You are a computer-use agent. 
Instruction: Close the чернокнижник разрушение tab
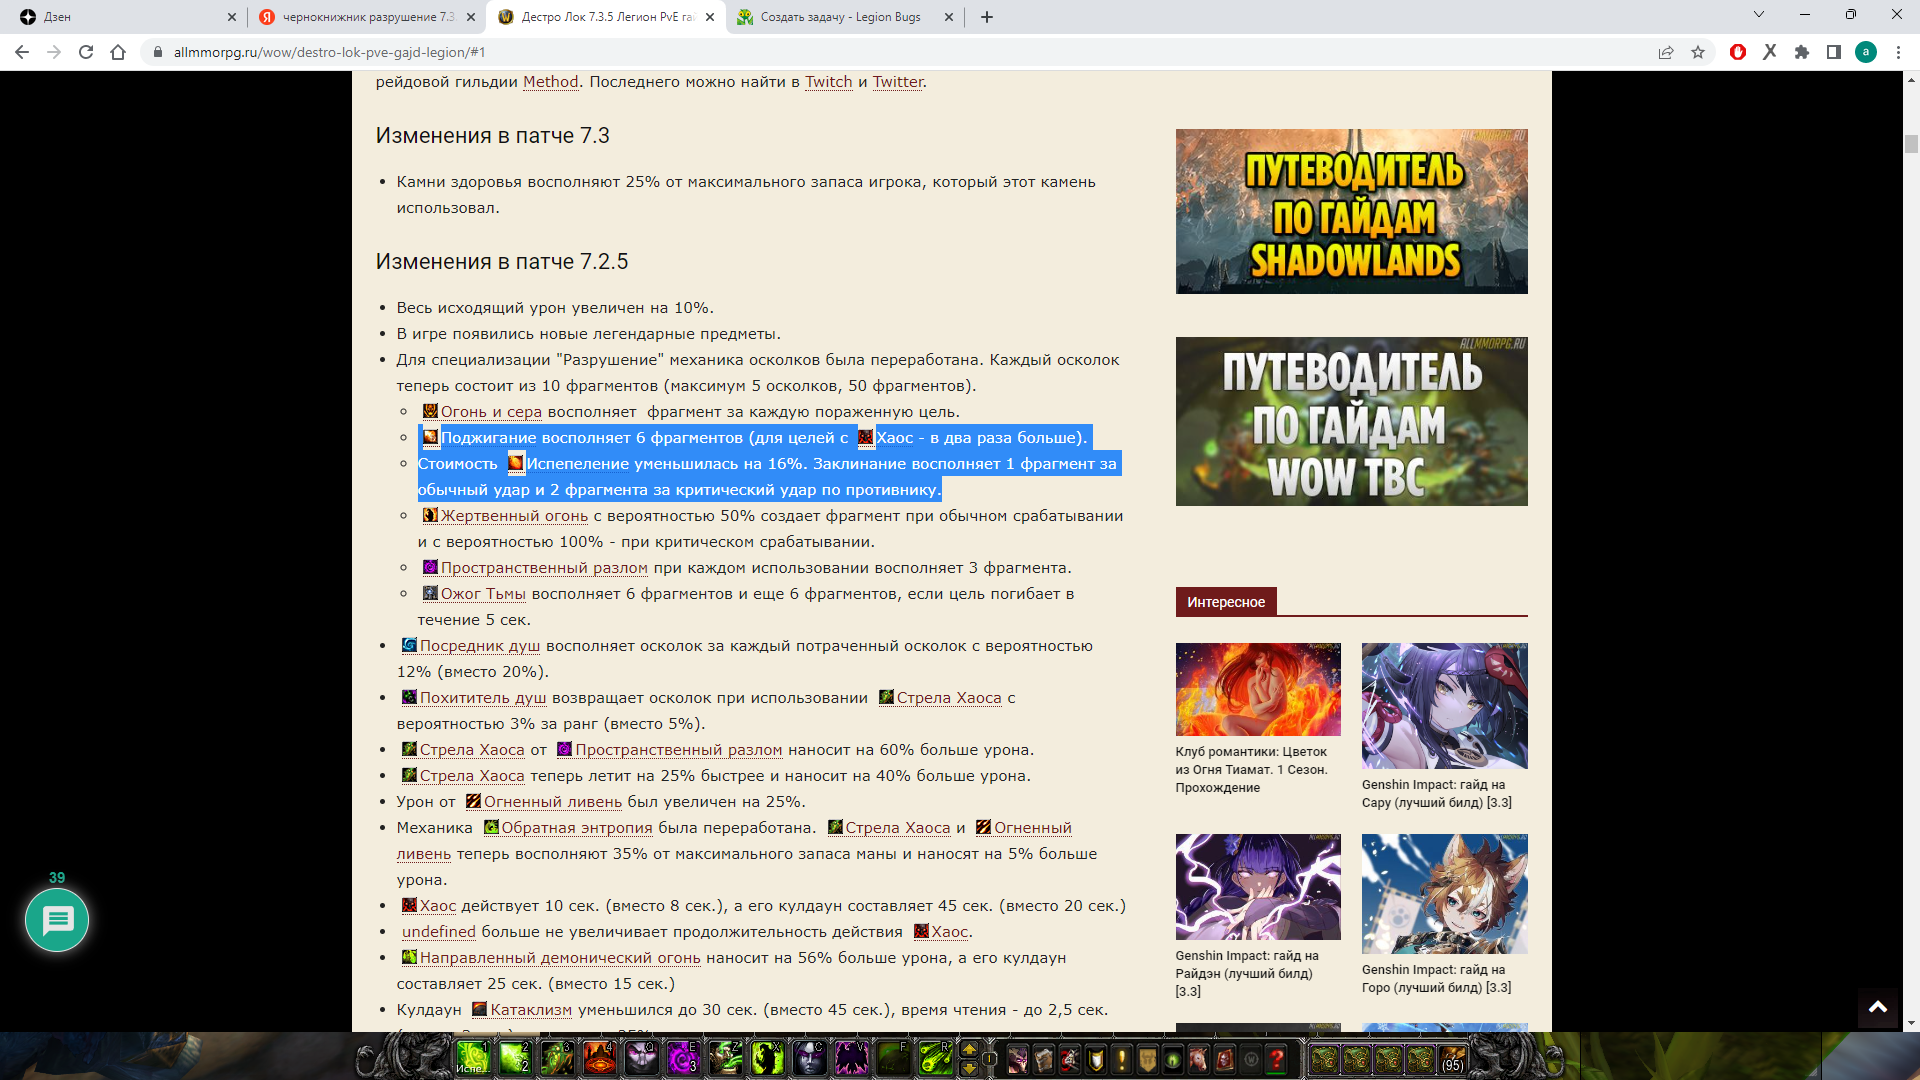tap(471, 17)
